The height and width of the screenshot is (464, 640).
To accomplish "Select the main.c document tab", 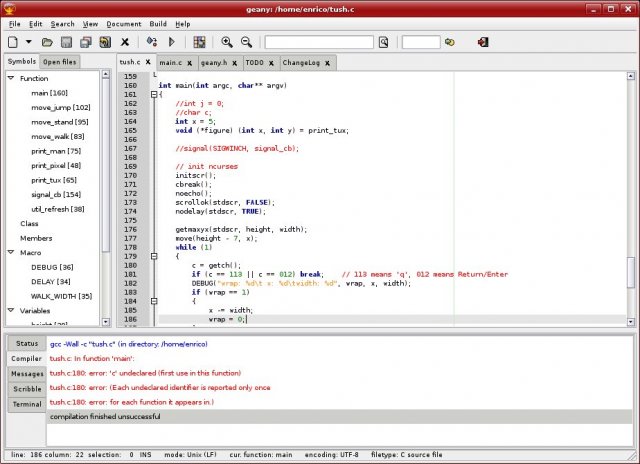I will tap(171, 63).
